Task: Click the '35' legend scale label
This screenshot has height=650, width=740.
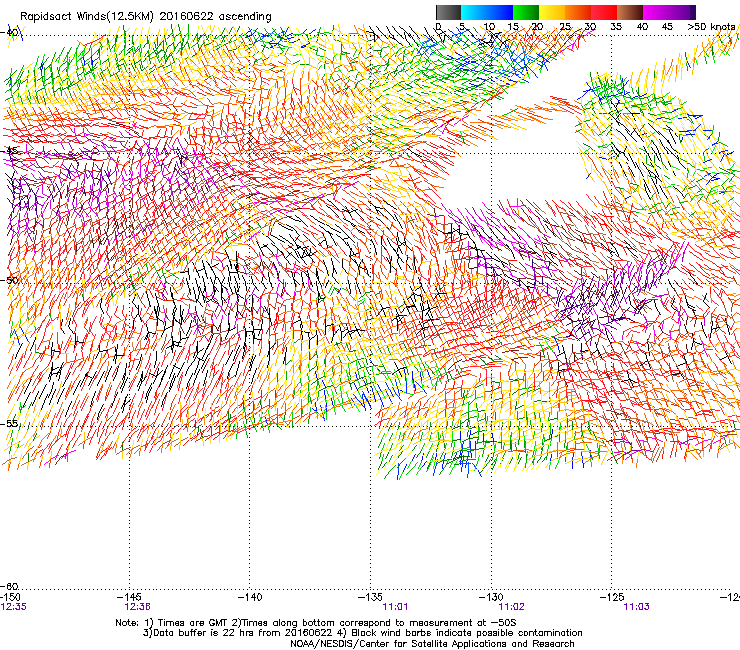Action: point(616,26)
